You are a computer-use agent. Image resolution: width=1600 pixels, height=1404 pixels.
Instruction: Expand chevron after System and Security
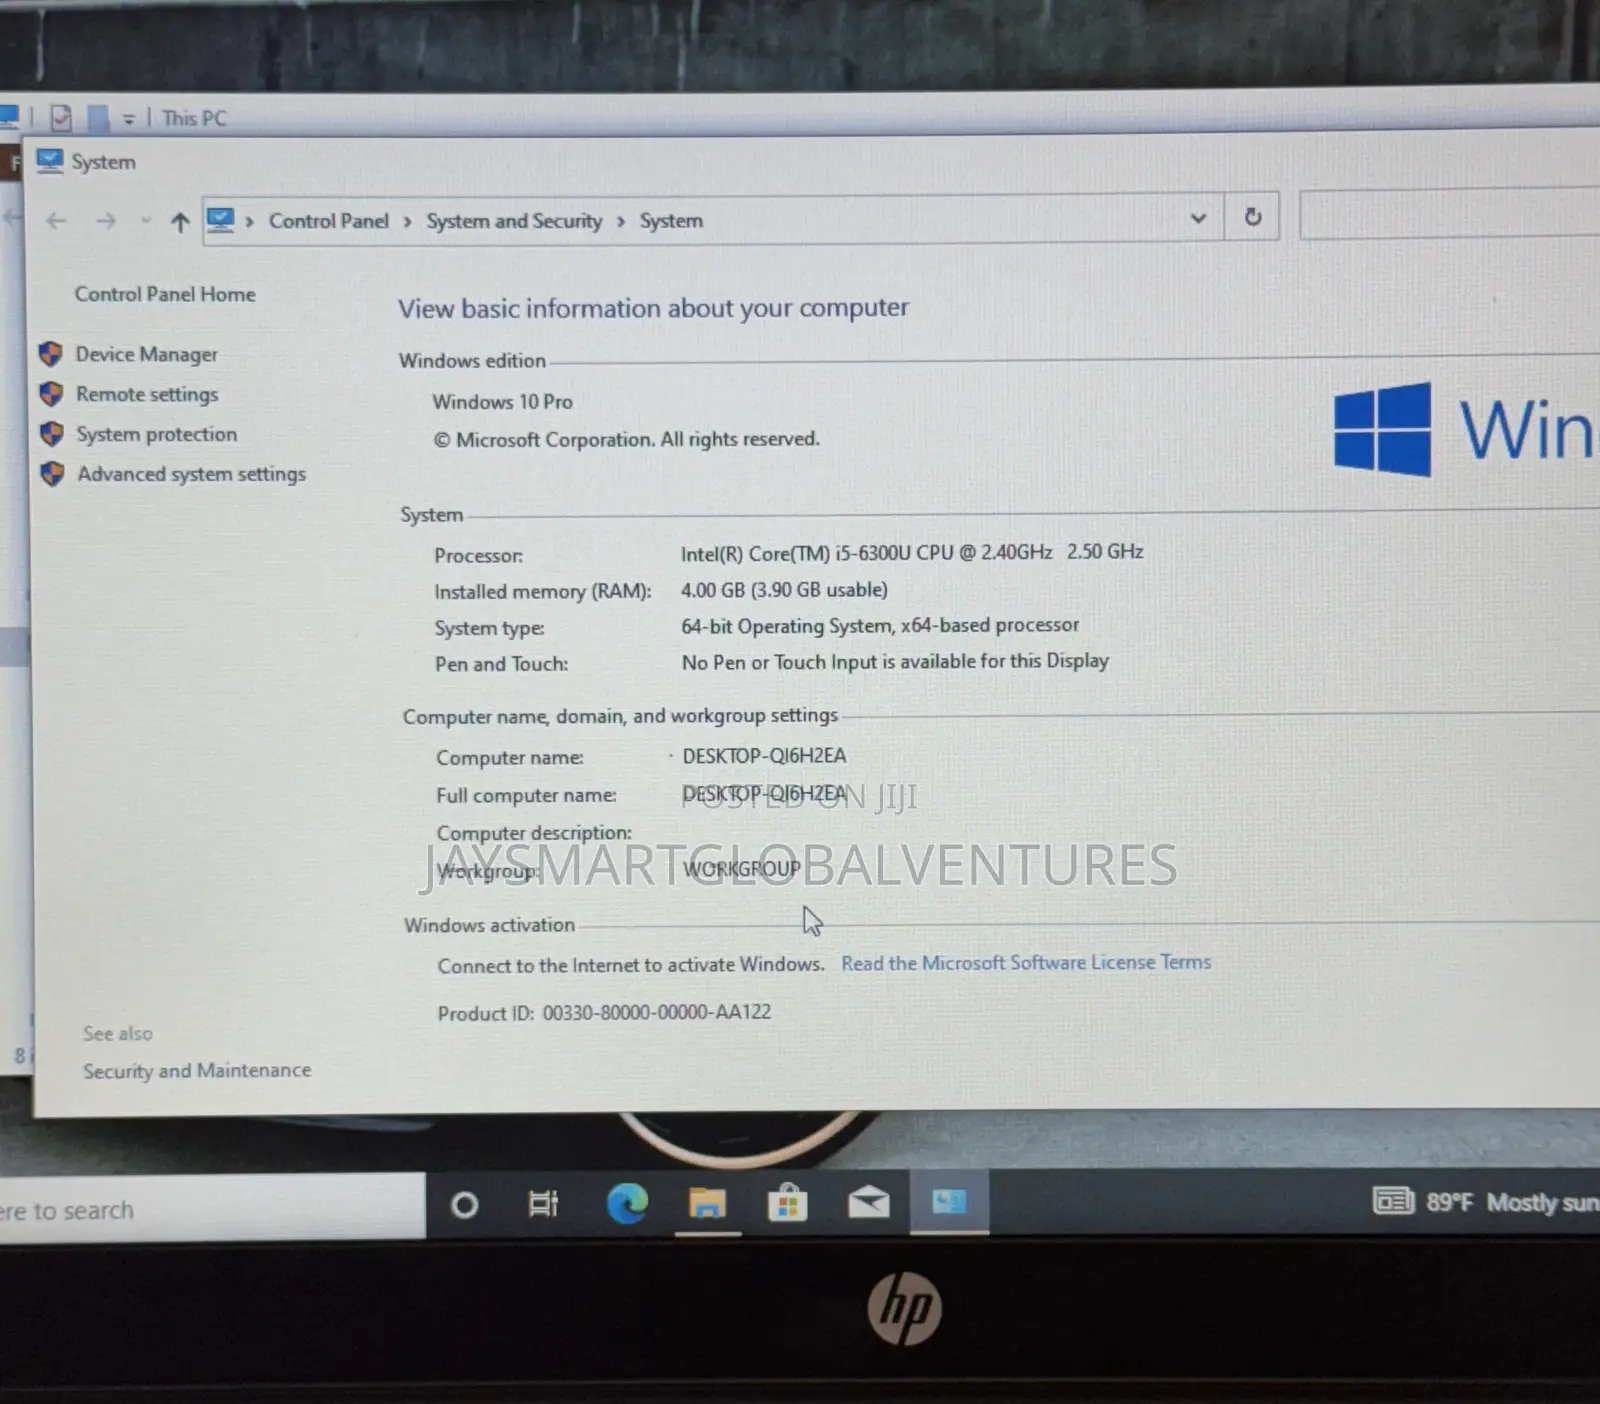click(x=620, y=222)
